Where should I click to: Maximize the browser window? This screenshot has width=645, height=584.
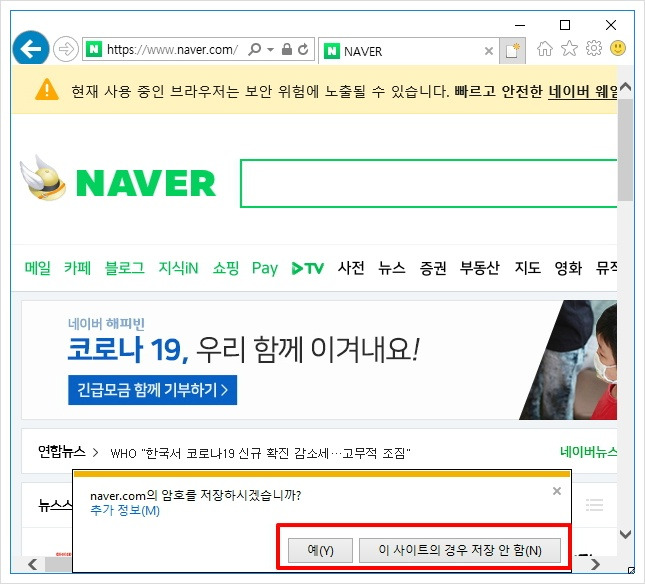pyautogui.click(x=565, y=25)
